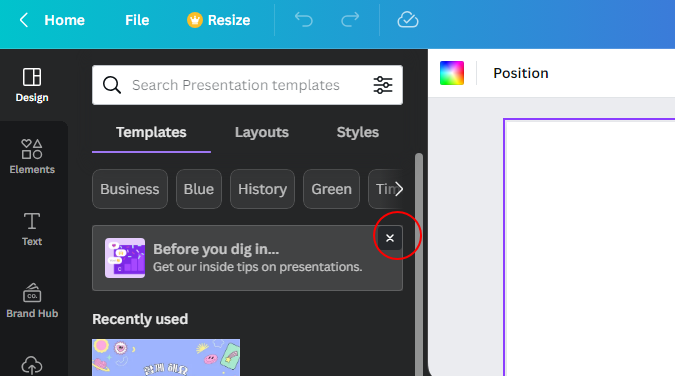Open the Resize premium button
Viewport: 675px width, 376px height.
pyautogui.click(x=218, y=20)
